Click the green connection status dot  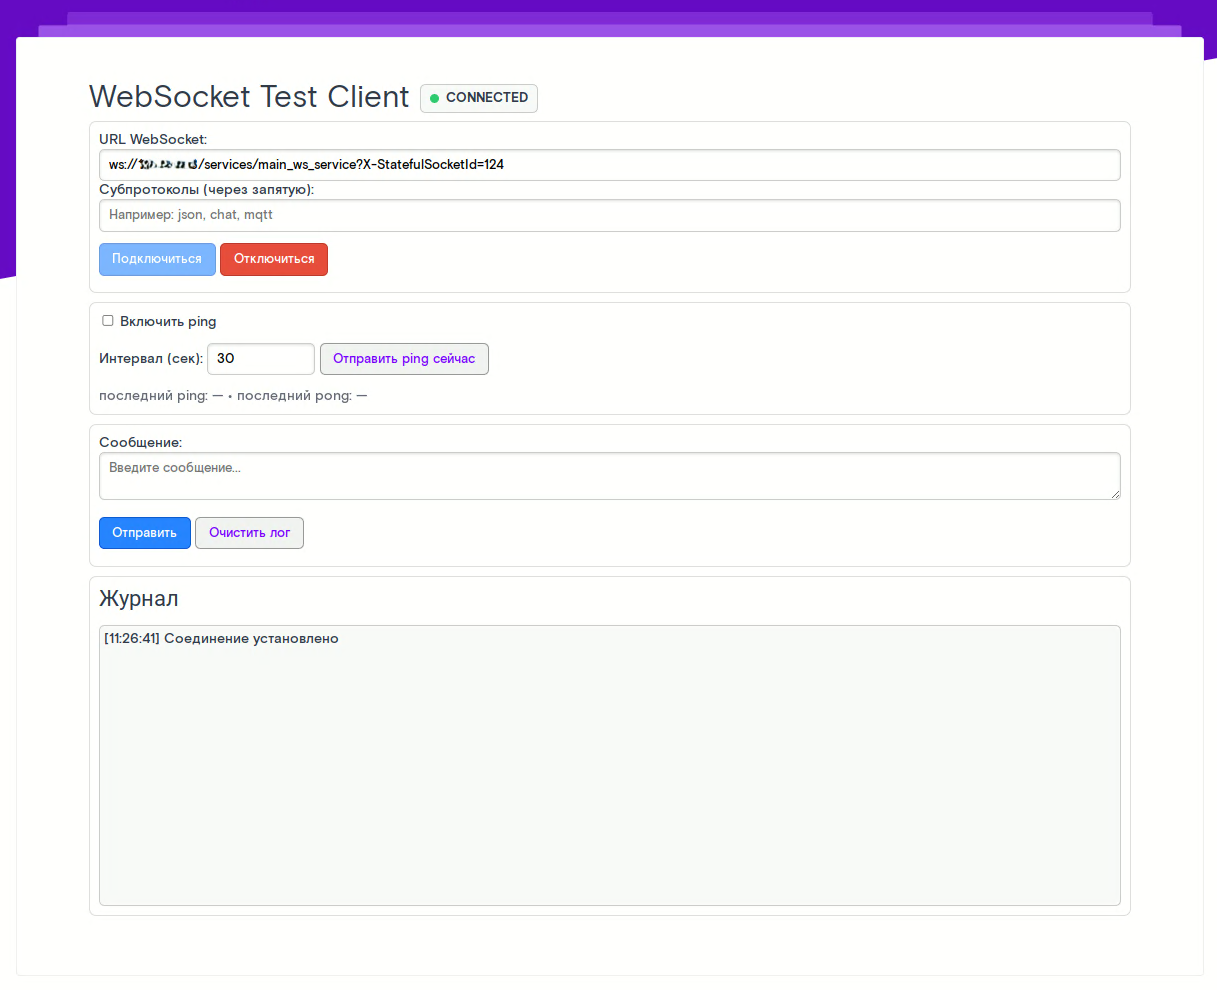[x=435, y=98]
